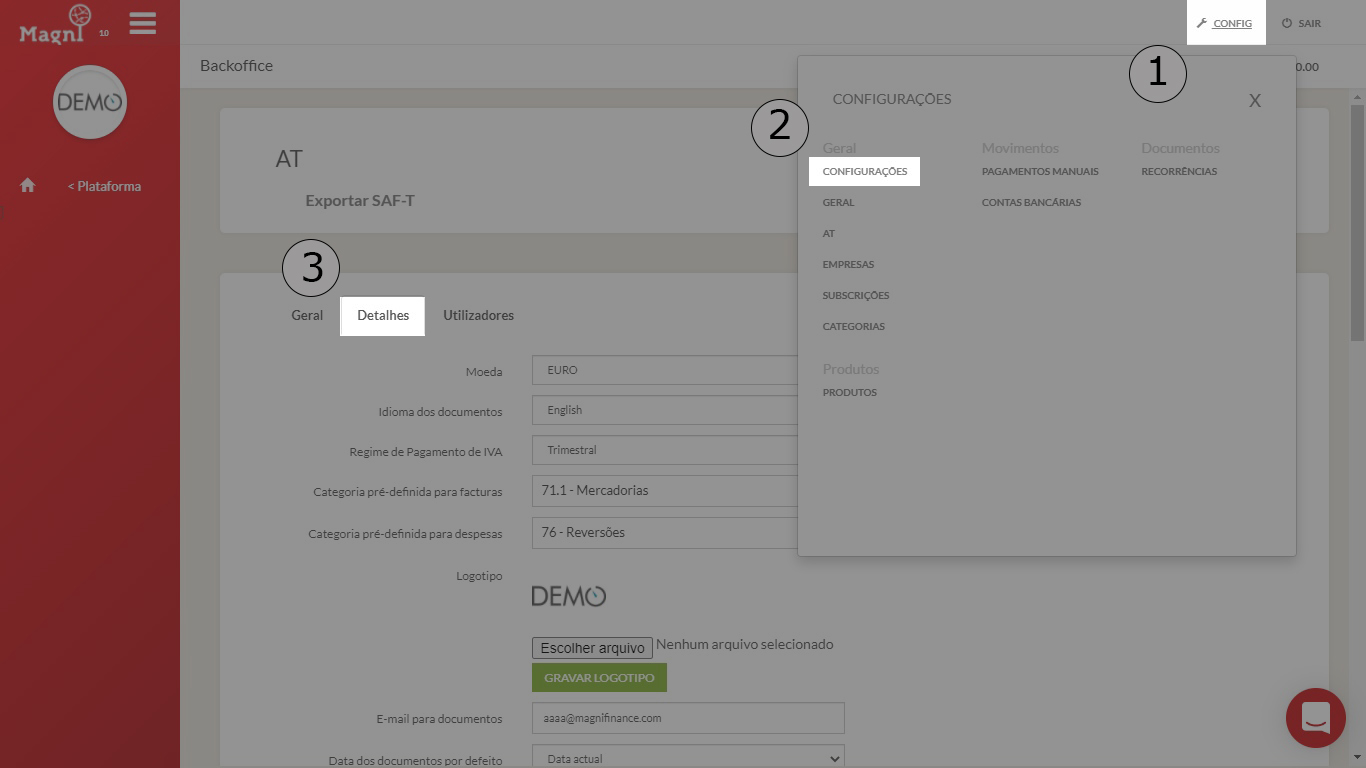Open the hamburger menu icon
This screenshot has height=768, width=1366.
pos(143,23)
